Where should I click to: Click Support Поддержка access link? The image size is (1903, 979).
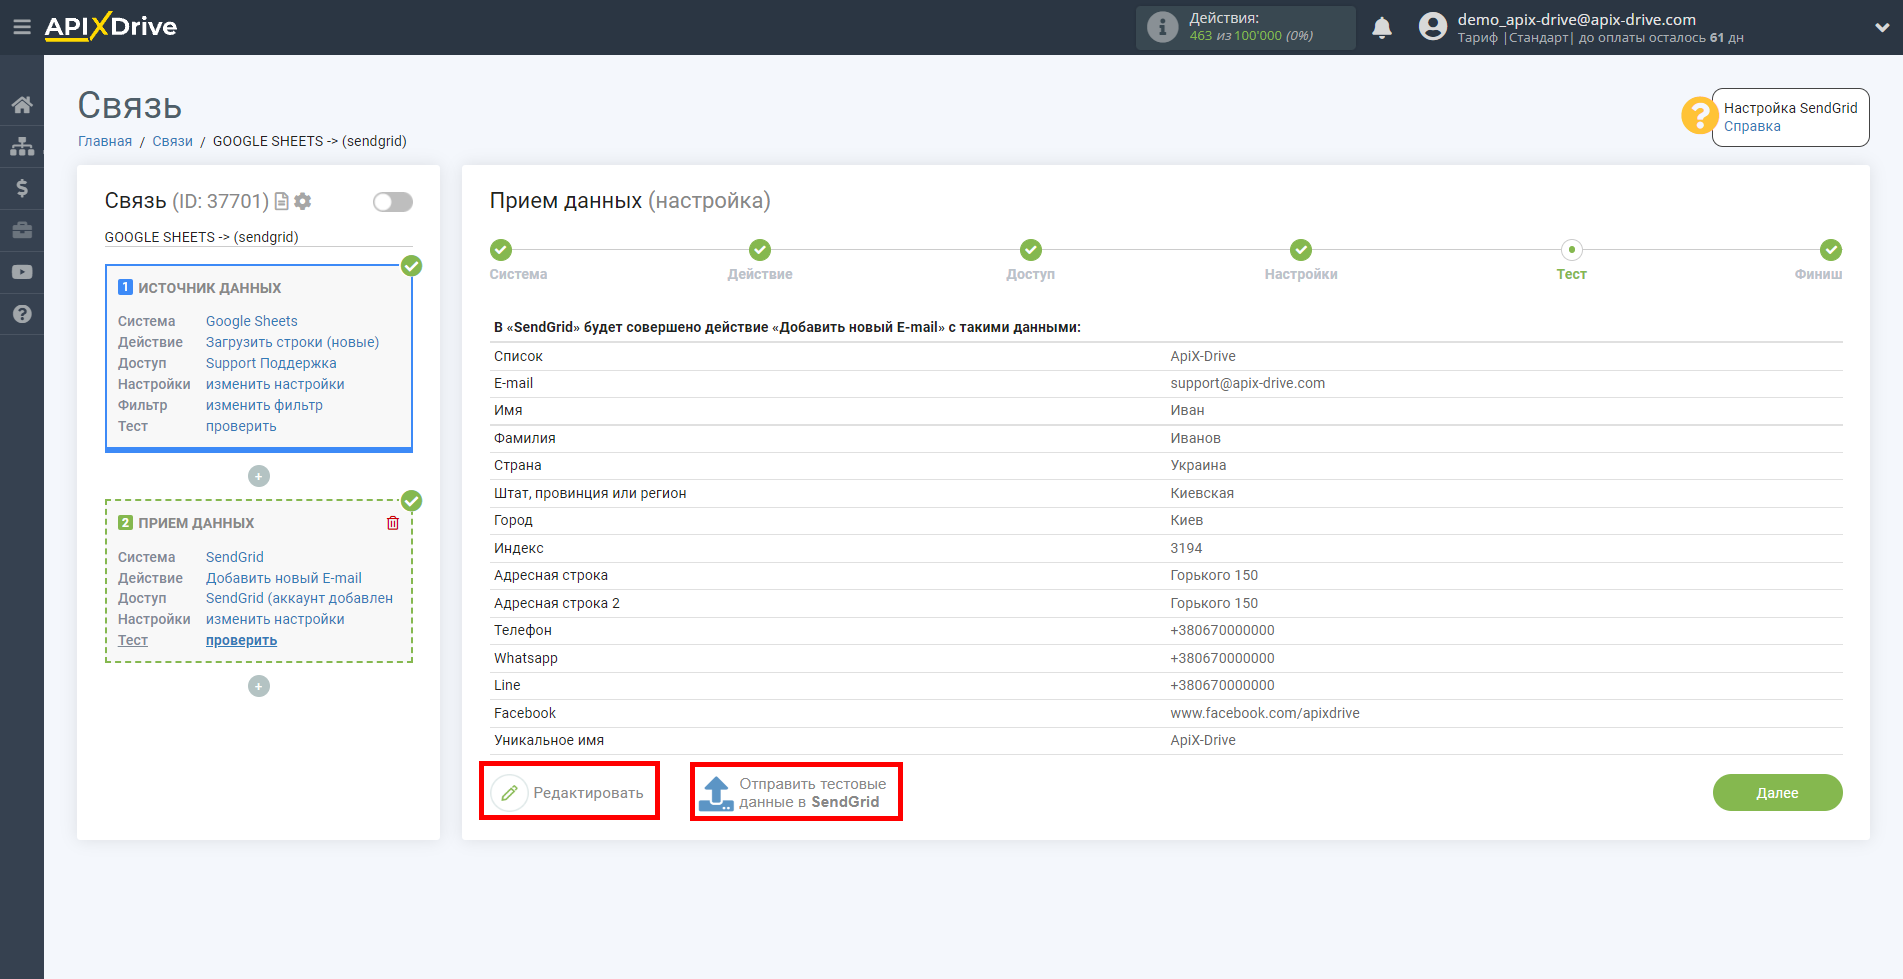pyautogui.click(x=271, y=363)
